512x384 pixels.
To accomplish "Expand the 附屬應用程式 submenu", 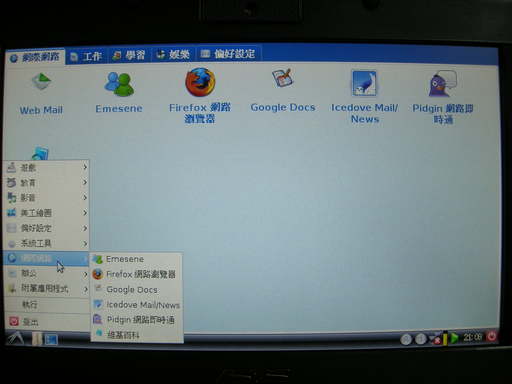I will [x=47, y=289].
